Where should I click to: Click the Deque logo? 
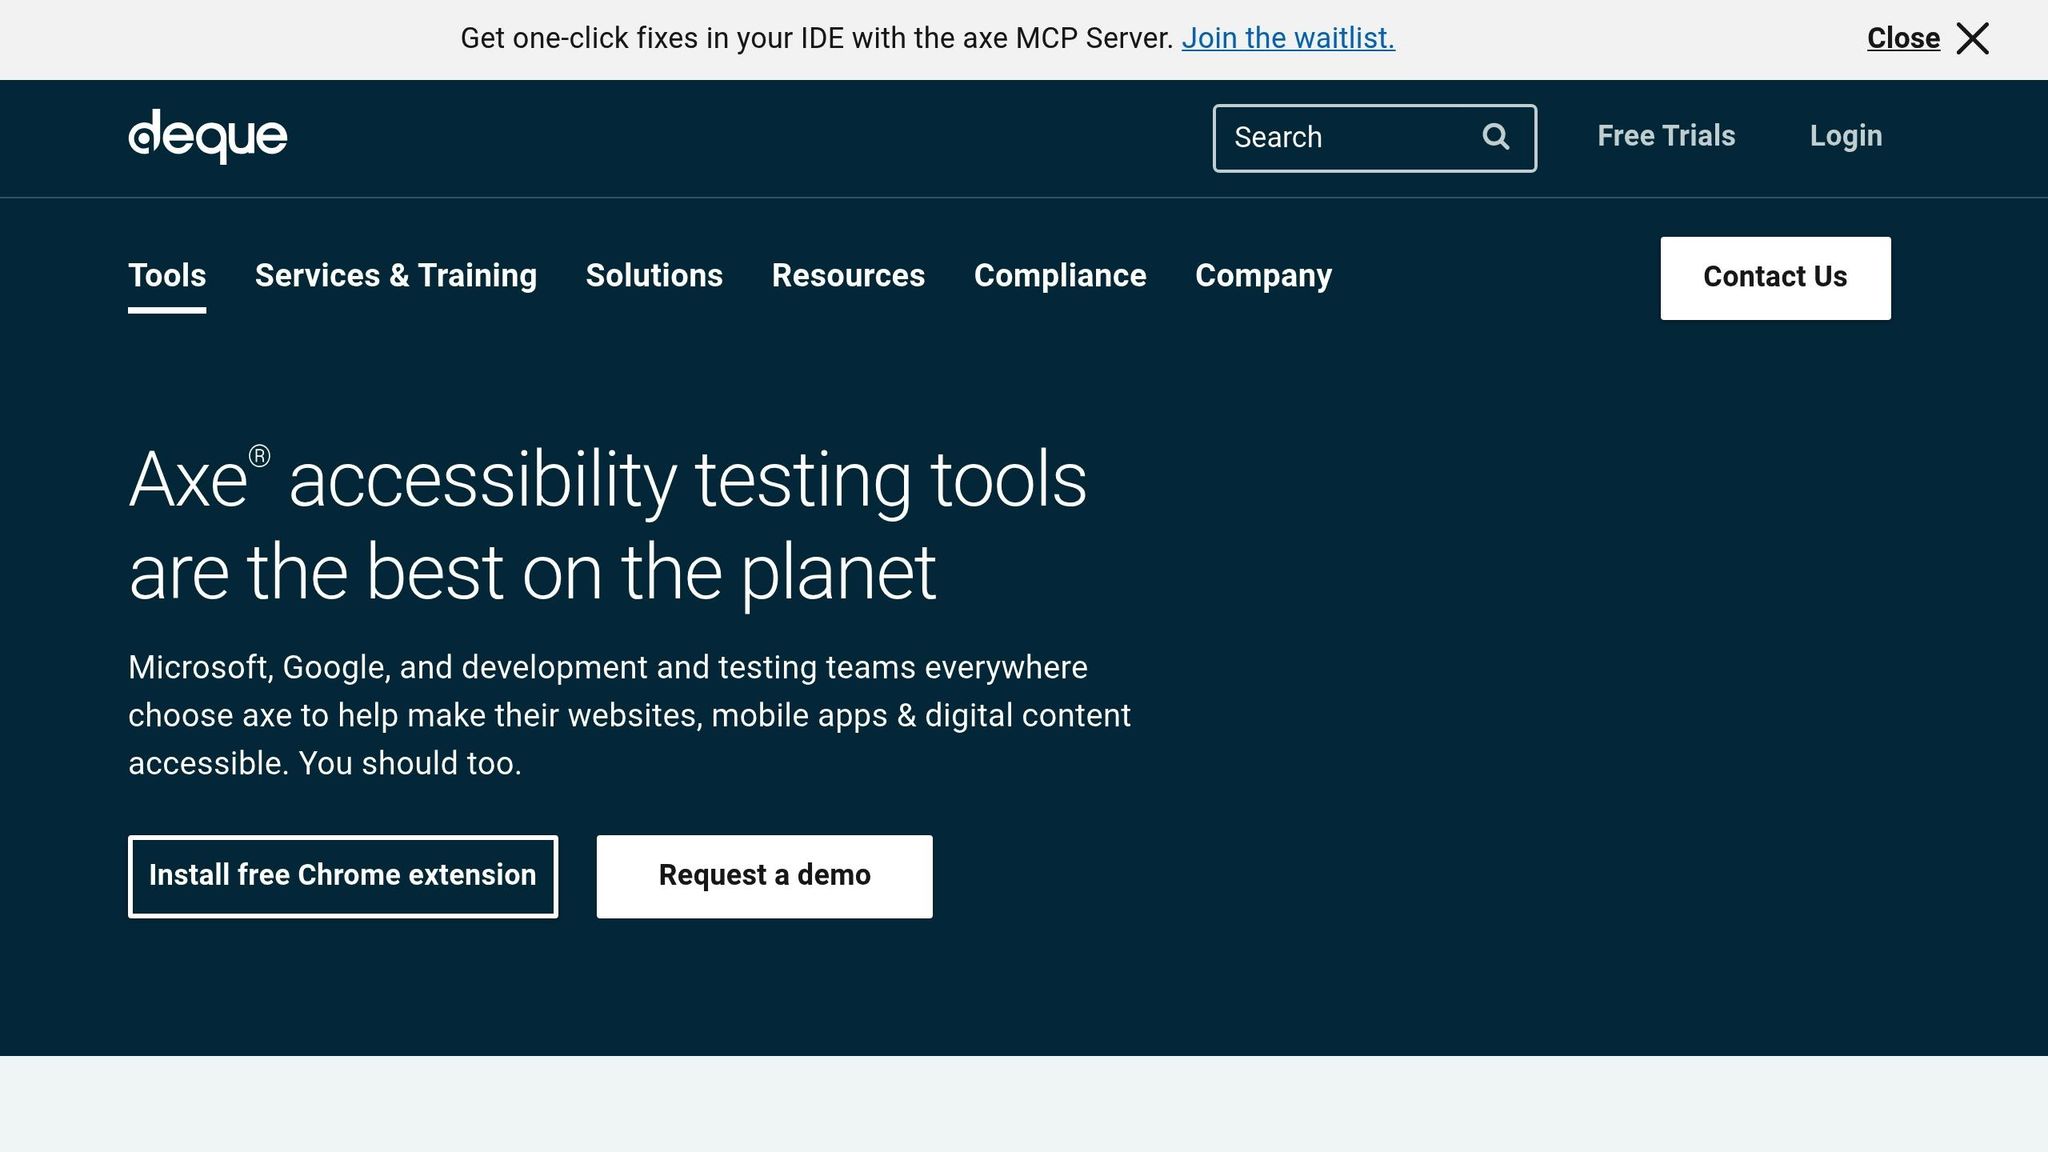(x=207, y=136)
